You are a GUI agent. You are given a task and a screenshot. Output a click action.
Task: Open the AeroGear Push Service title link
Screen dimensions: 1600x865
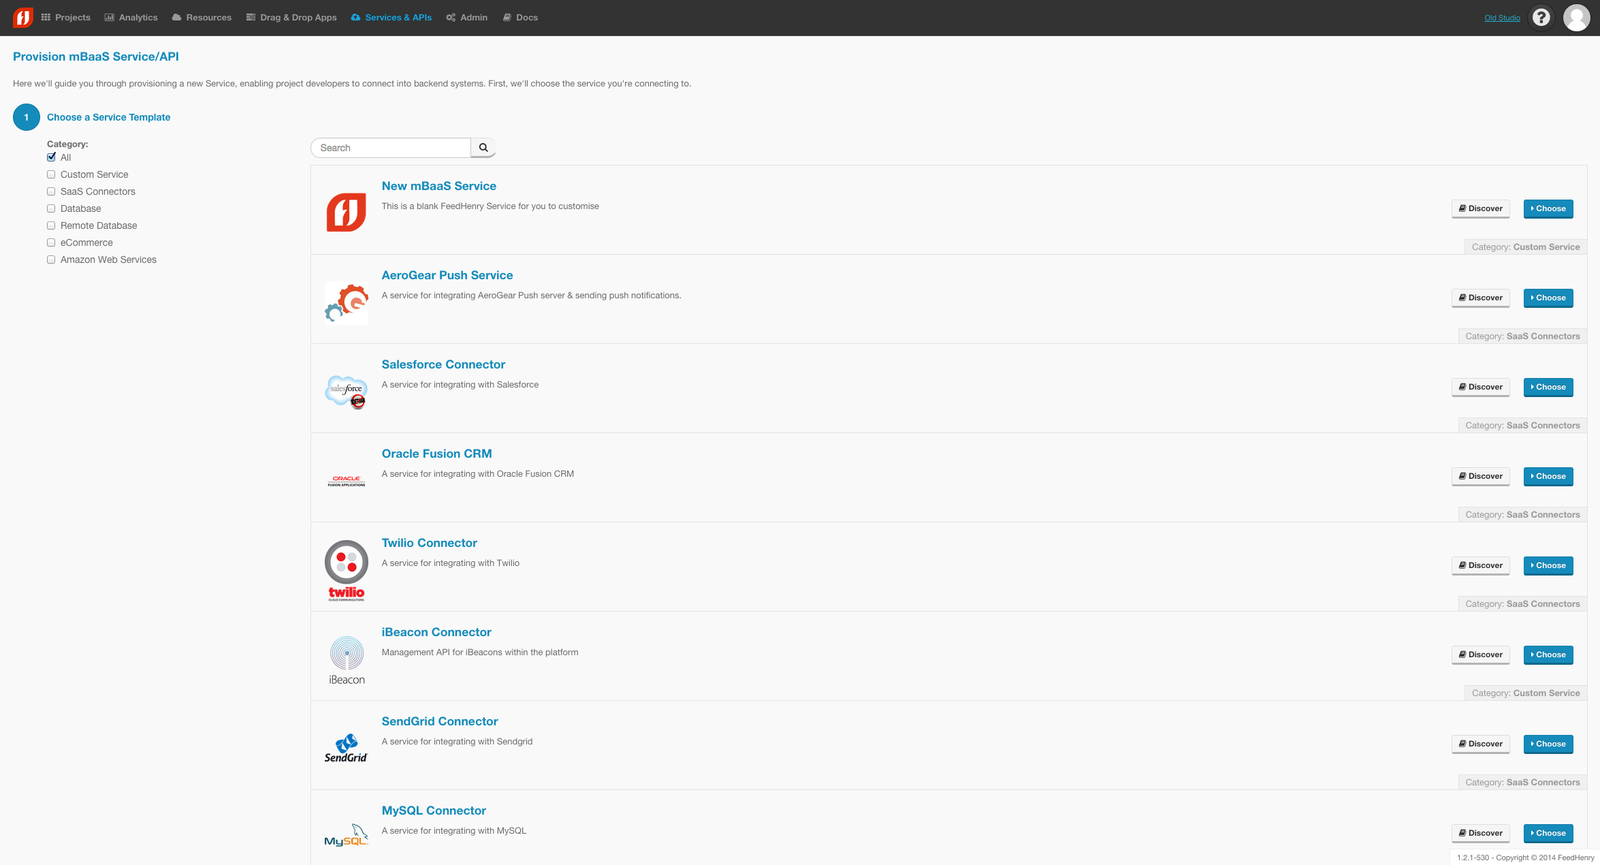click(447, 275)
